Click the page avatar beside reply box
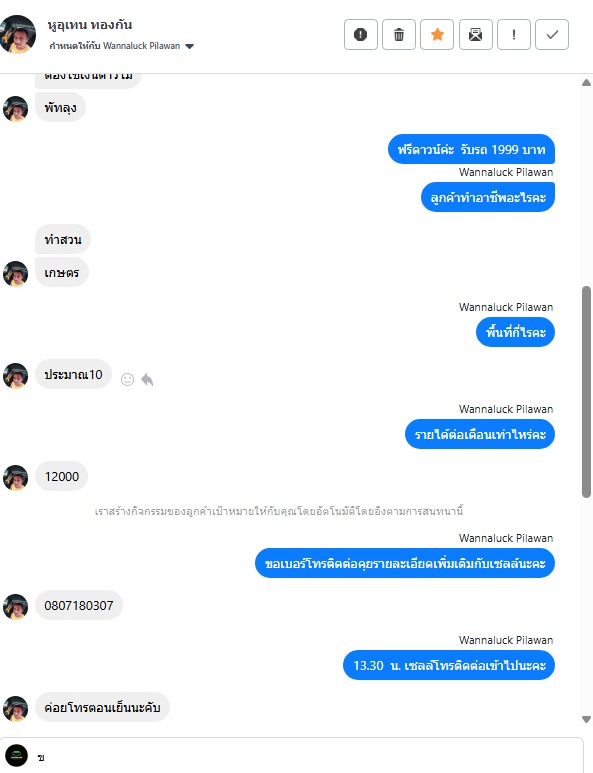 point(16,756)
